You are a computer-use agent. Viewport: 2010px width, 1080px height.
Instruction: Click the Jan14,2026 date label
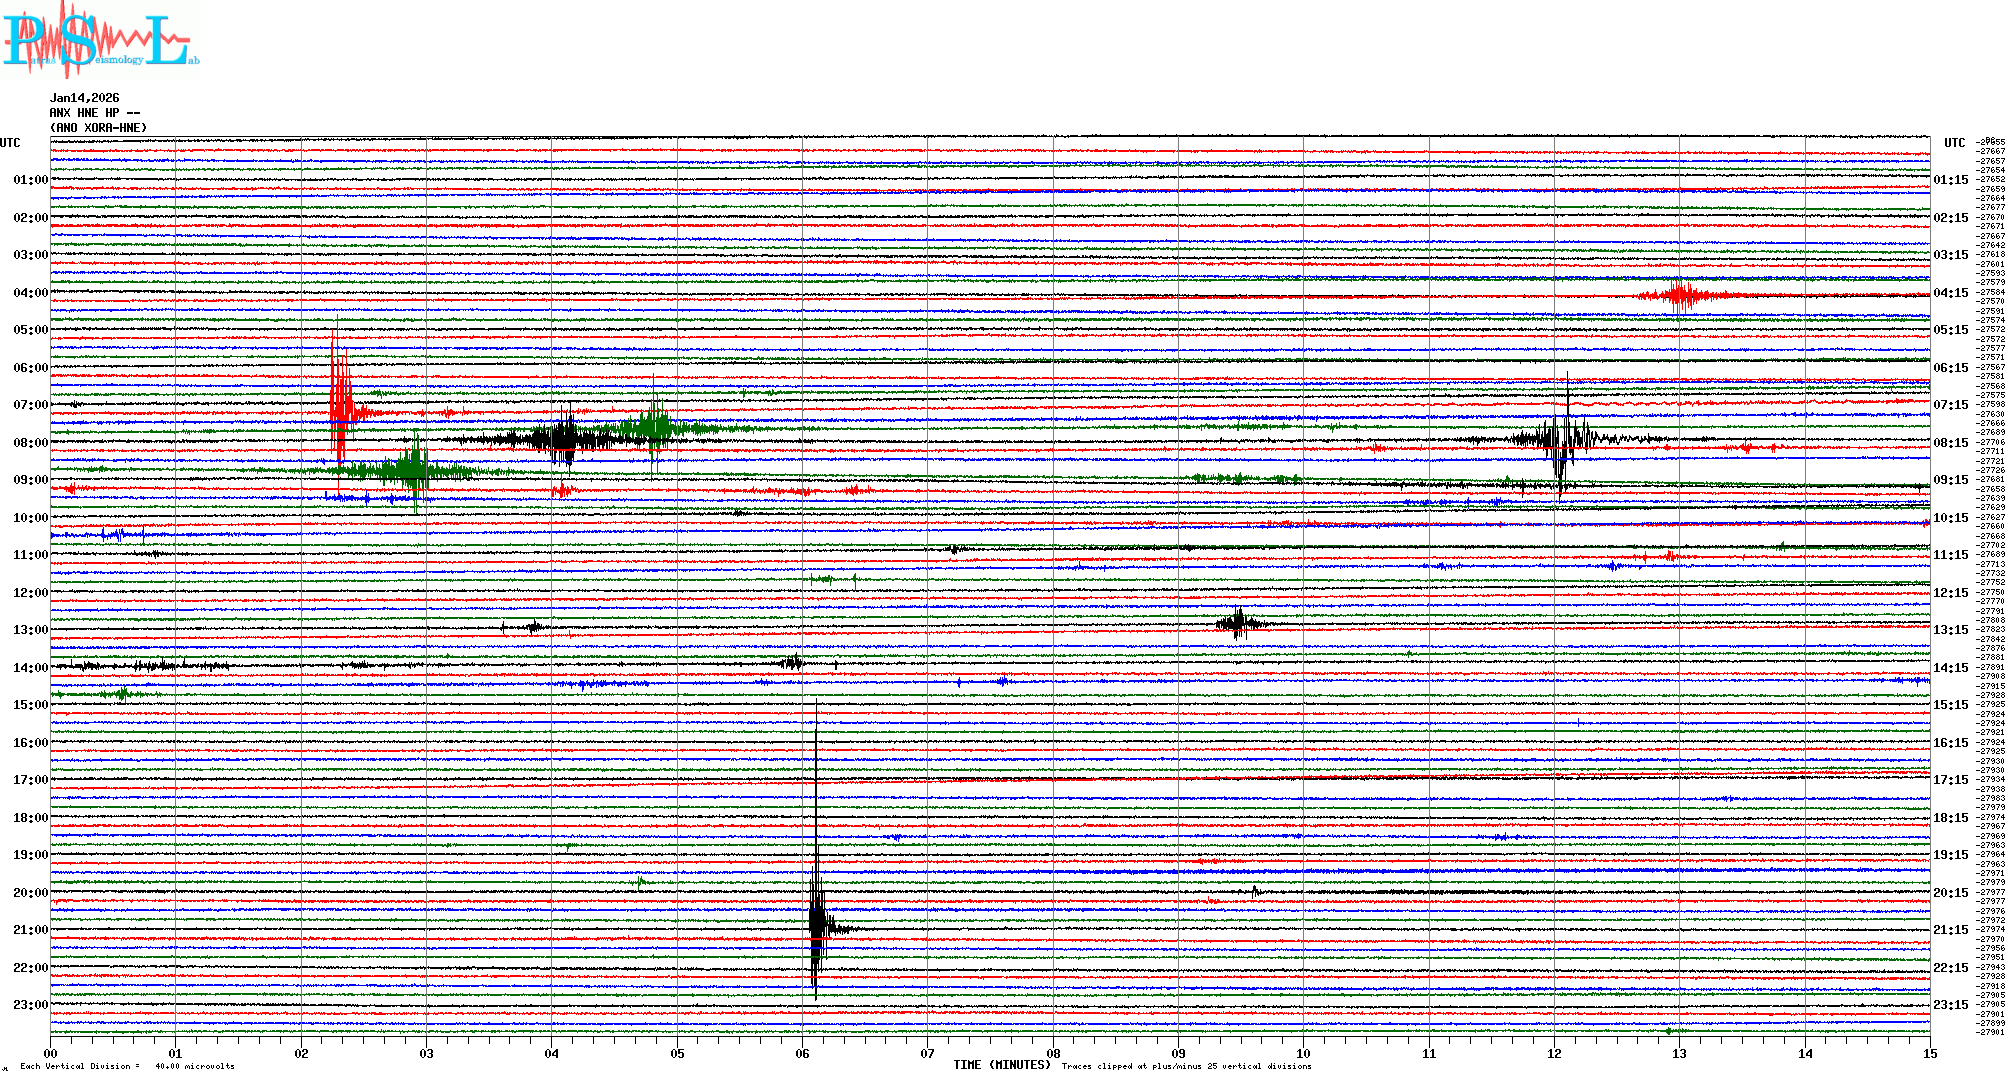point(84,98)
